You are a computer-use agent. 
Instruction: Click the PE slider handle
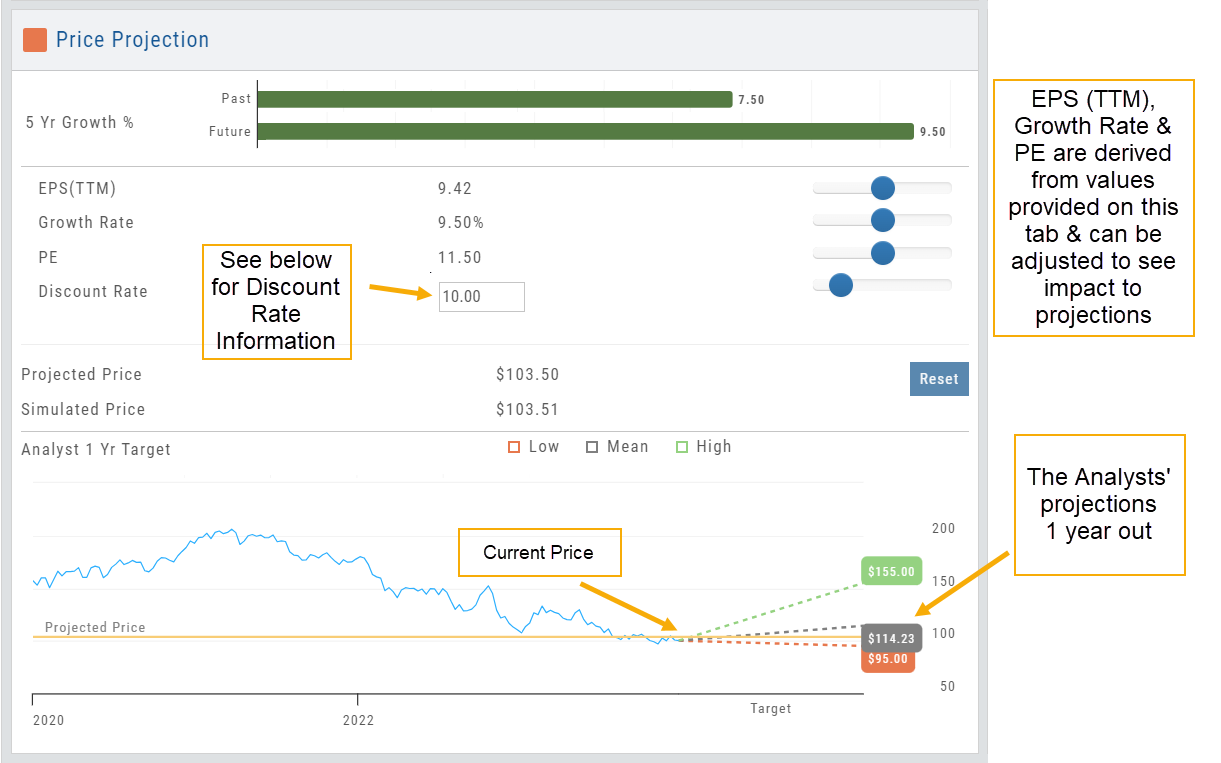[882, 254]
